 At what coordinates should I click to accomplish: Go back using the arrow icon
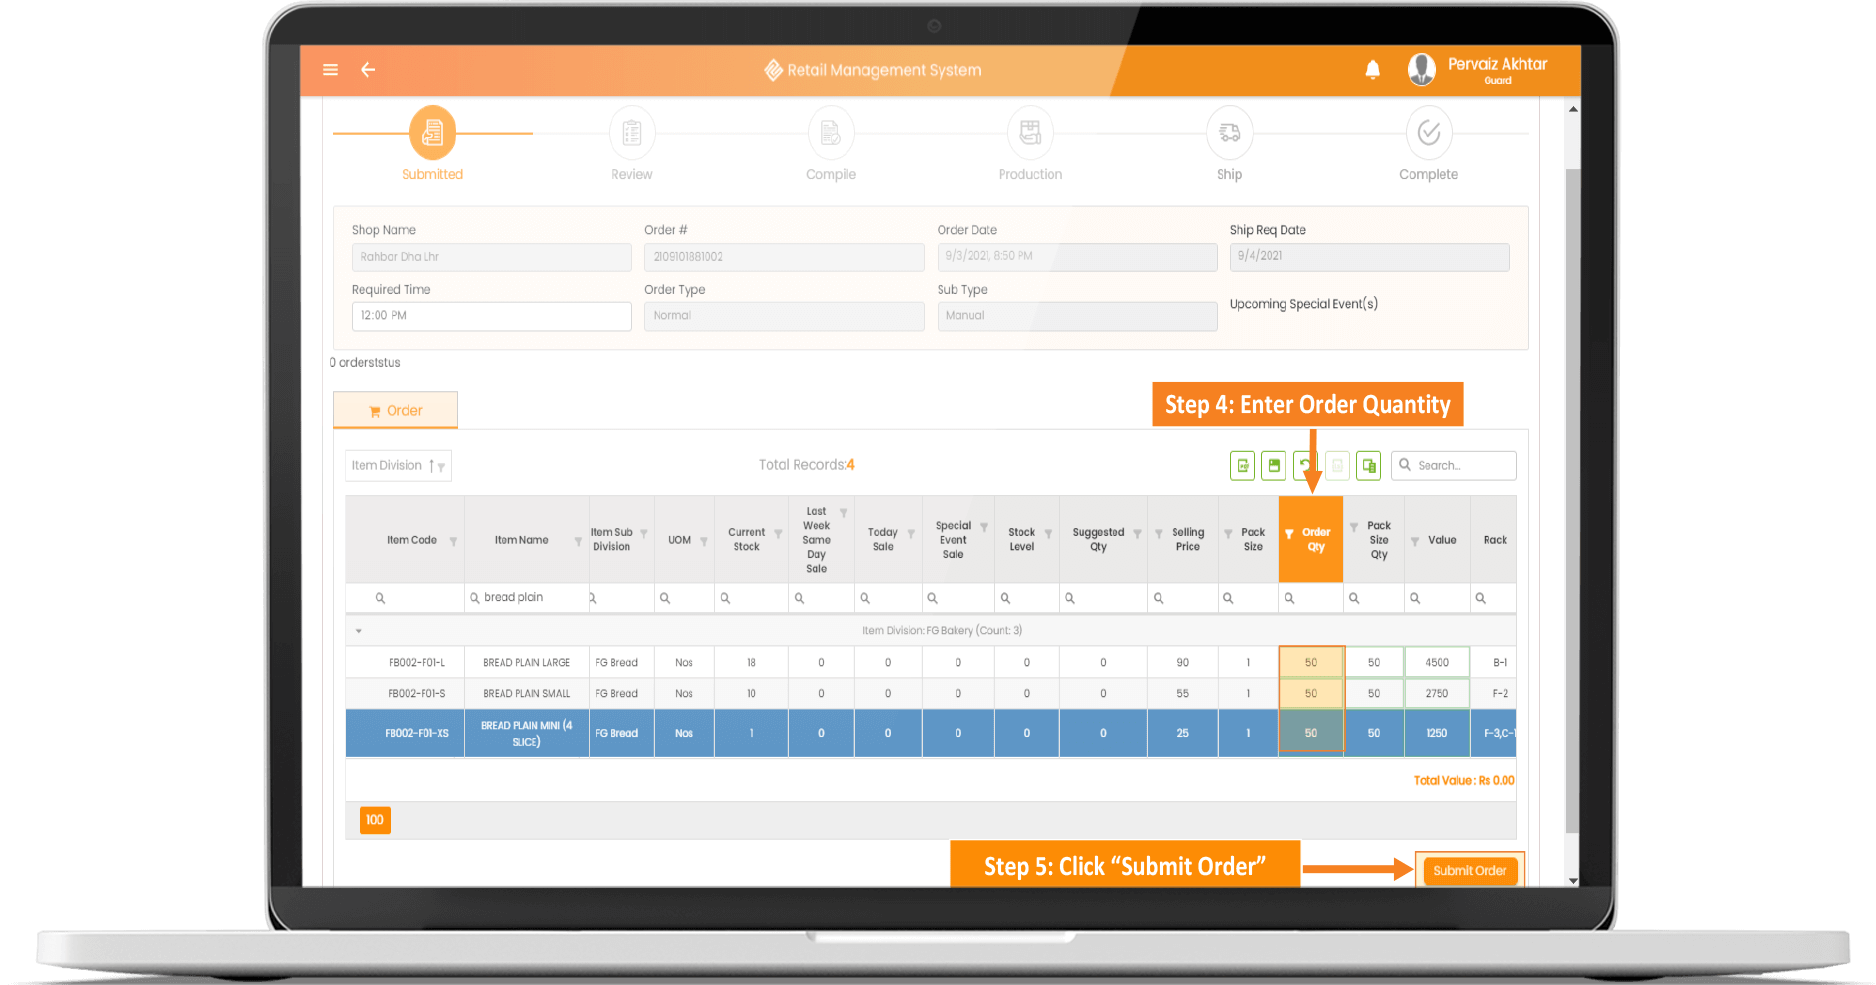click(368, 70)
